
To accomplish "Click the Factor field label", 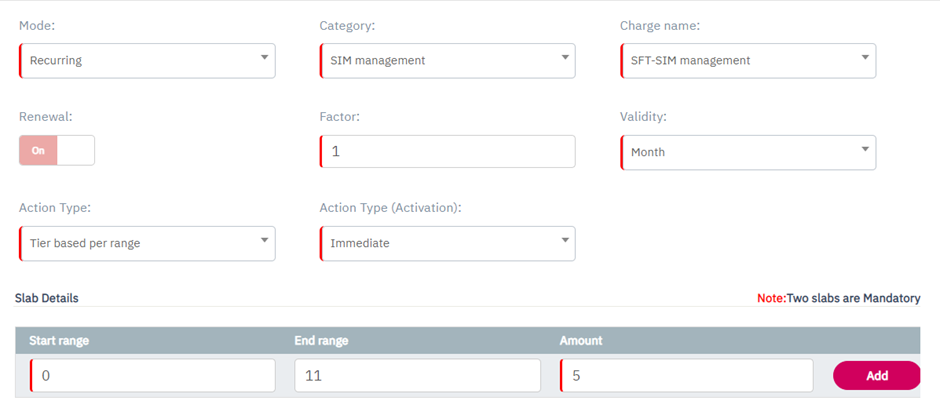I will pyautogui.click(x=339, y=117).
